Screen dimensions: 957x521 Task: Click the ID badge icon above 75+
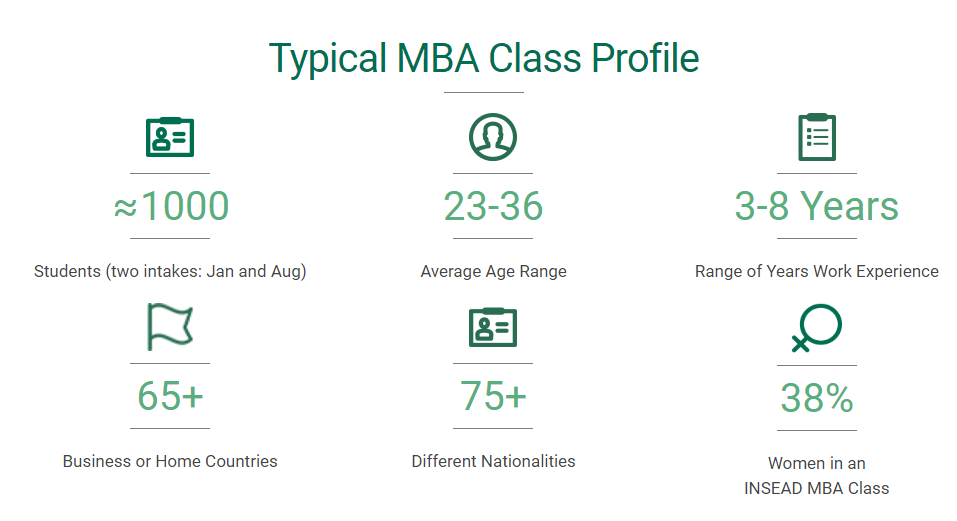tap(493, 327)
